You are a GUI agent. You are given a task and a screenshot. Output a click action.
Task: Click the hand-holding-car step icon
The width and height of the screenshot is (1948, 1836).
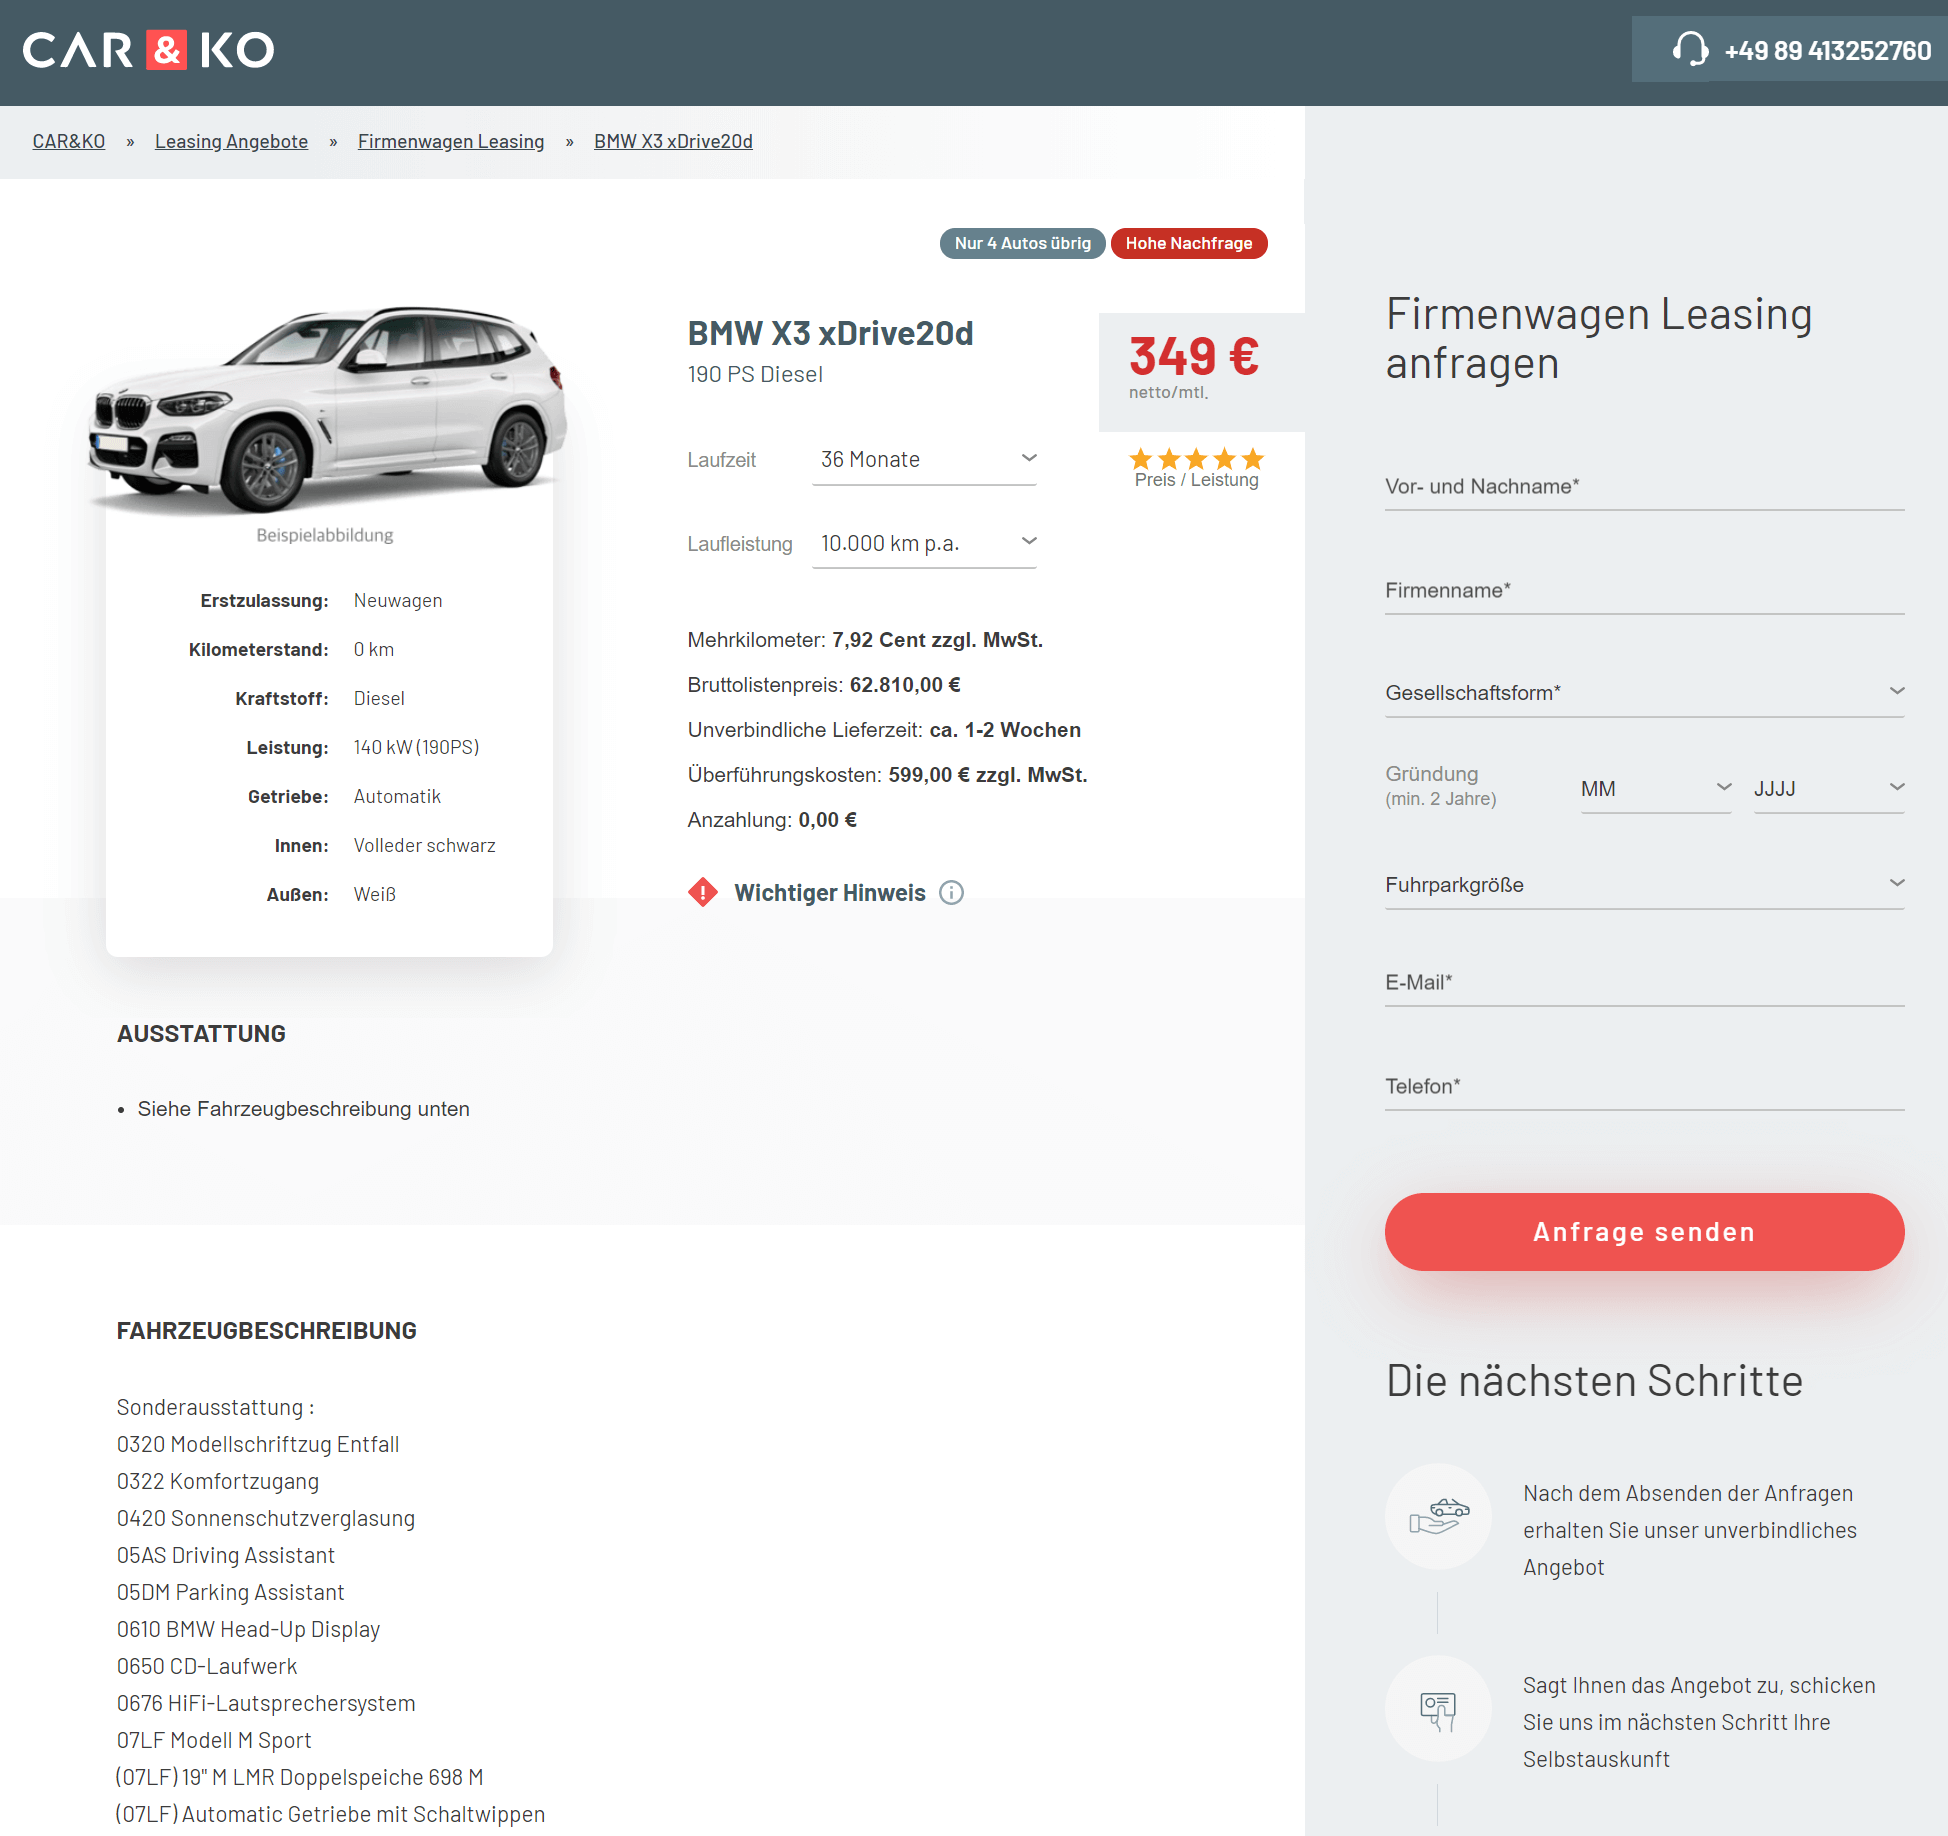(x=1438, y=1516)
